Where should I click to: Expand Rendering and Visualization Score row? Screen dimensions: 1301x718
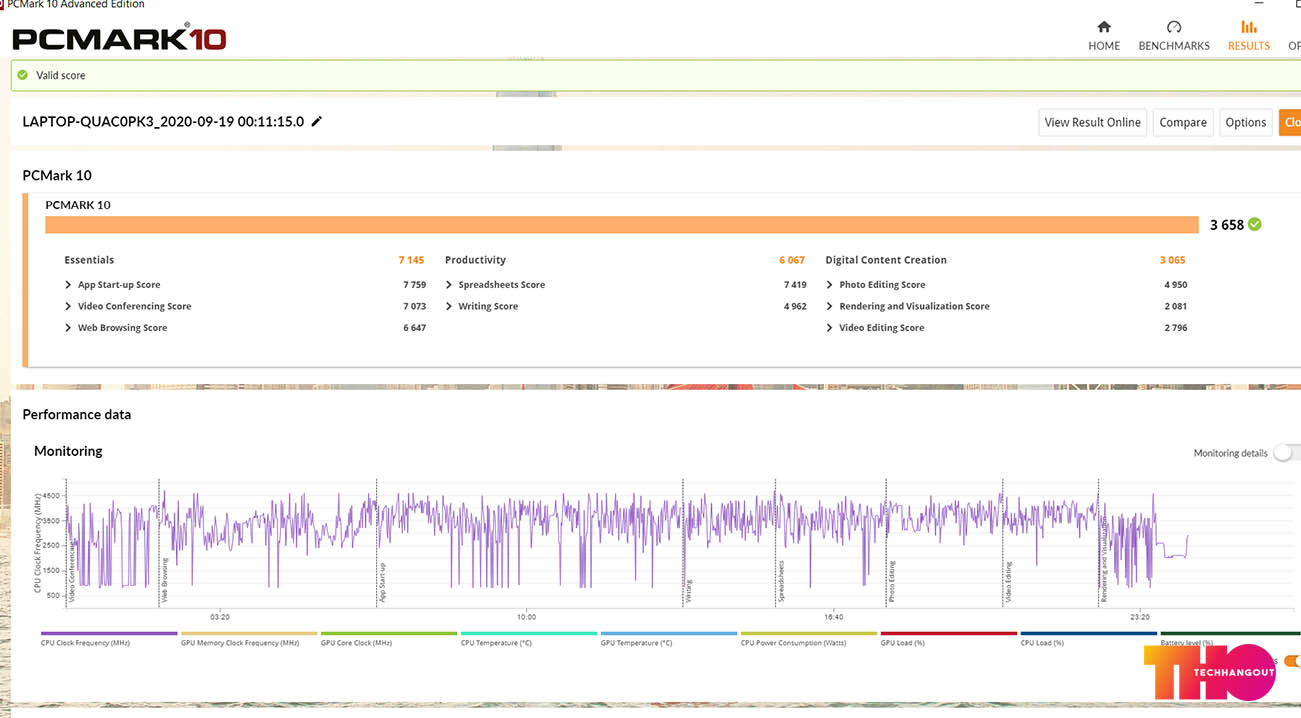(830, 306)
